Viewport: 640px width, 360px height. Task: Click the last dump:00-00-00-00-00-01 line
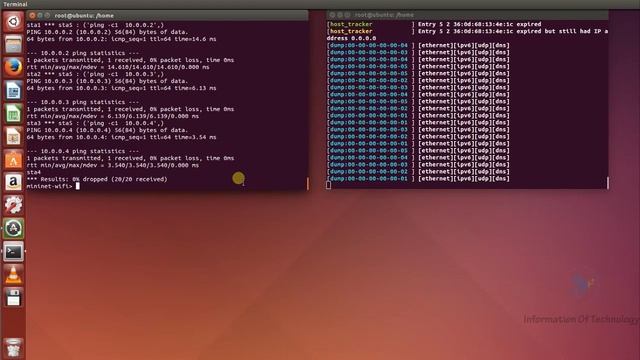point(418,179)
